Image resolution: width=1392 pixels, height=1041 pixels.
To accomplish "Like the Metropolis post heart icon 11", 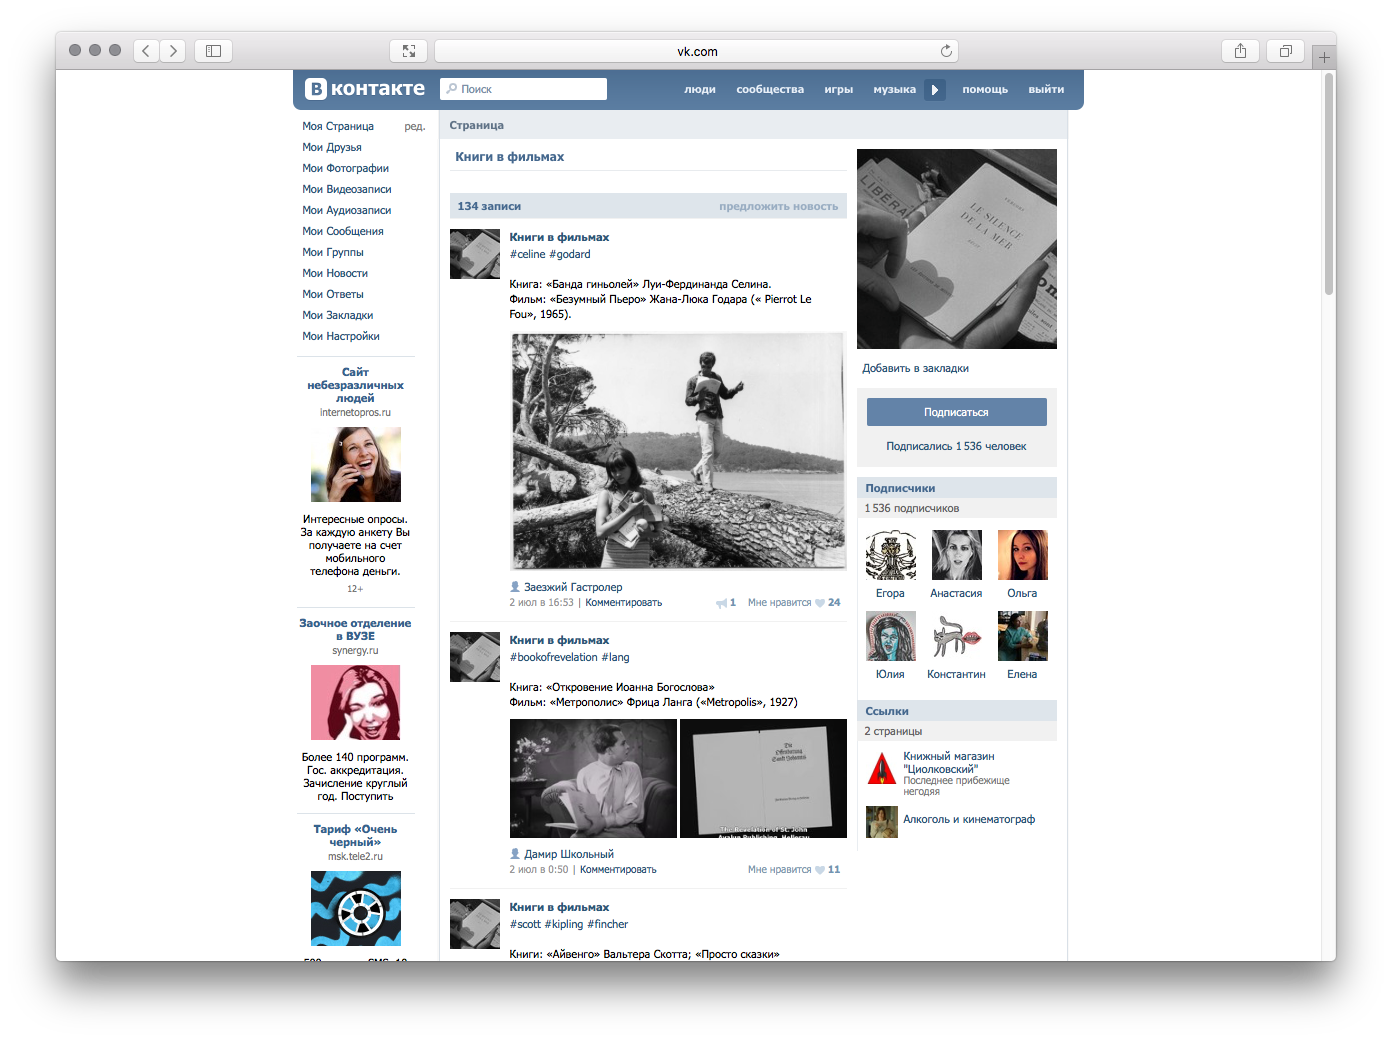I will (820, 870).
